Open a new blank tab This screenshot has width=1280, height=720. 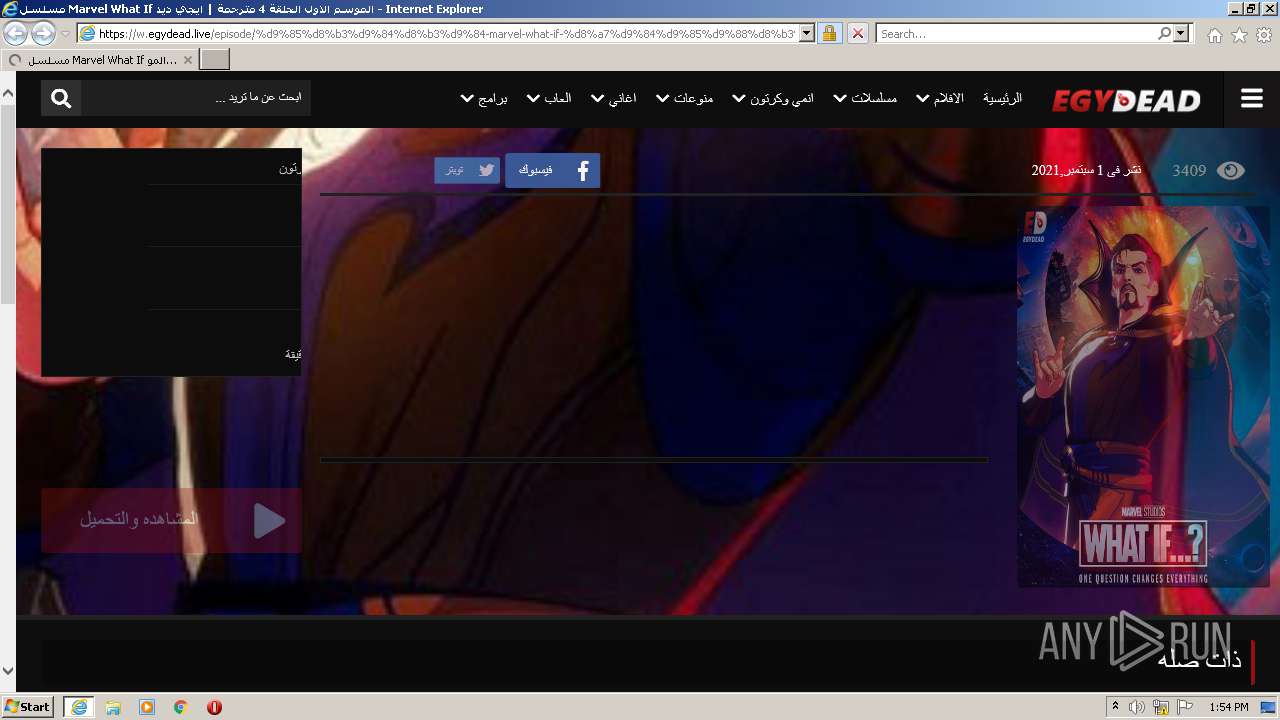pyautogui.click(x=215, y=60)
